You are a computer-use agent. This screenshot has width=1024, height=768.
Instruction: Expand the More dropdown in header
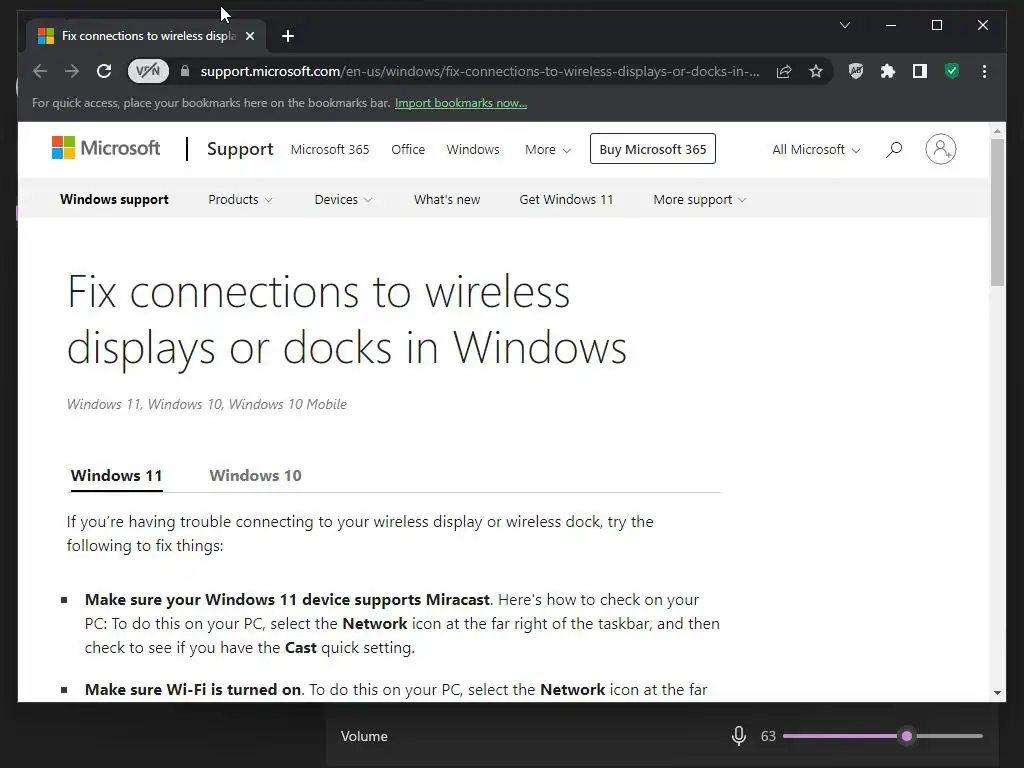(548, 150)
